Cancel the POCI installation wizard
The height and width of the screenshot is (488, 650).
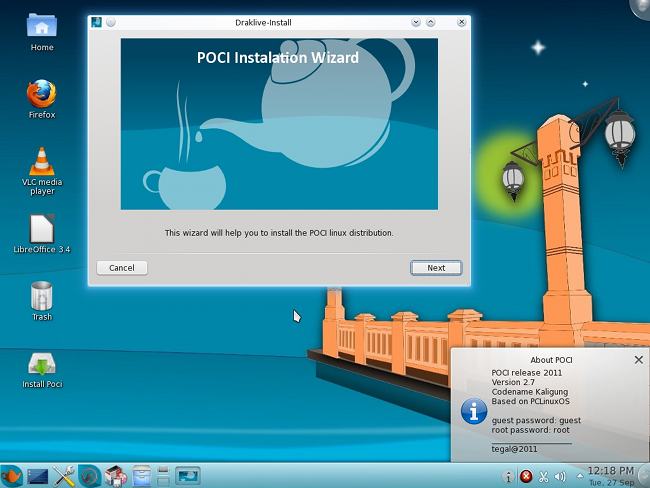tap(121, 268)
